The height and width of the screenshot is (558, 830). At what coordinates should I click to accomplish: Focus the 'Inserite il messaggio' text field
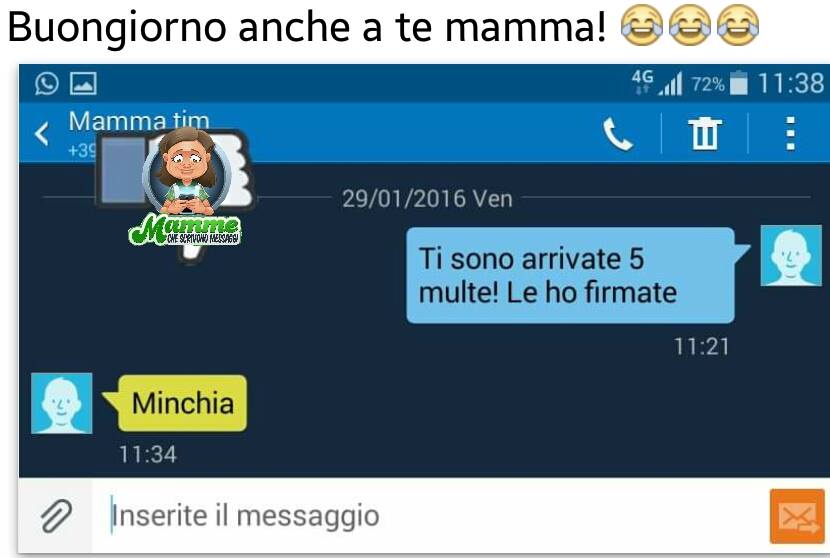(430, 516)
